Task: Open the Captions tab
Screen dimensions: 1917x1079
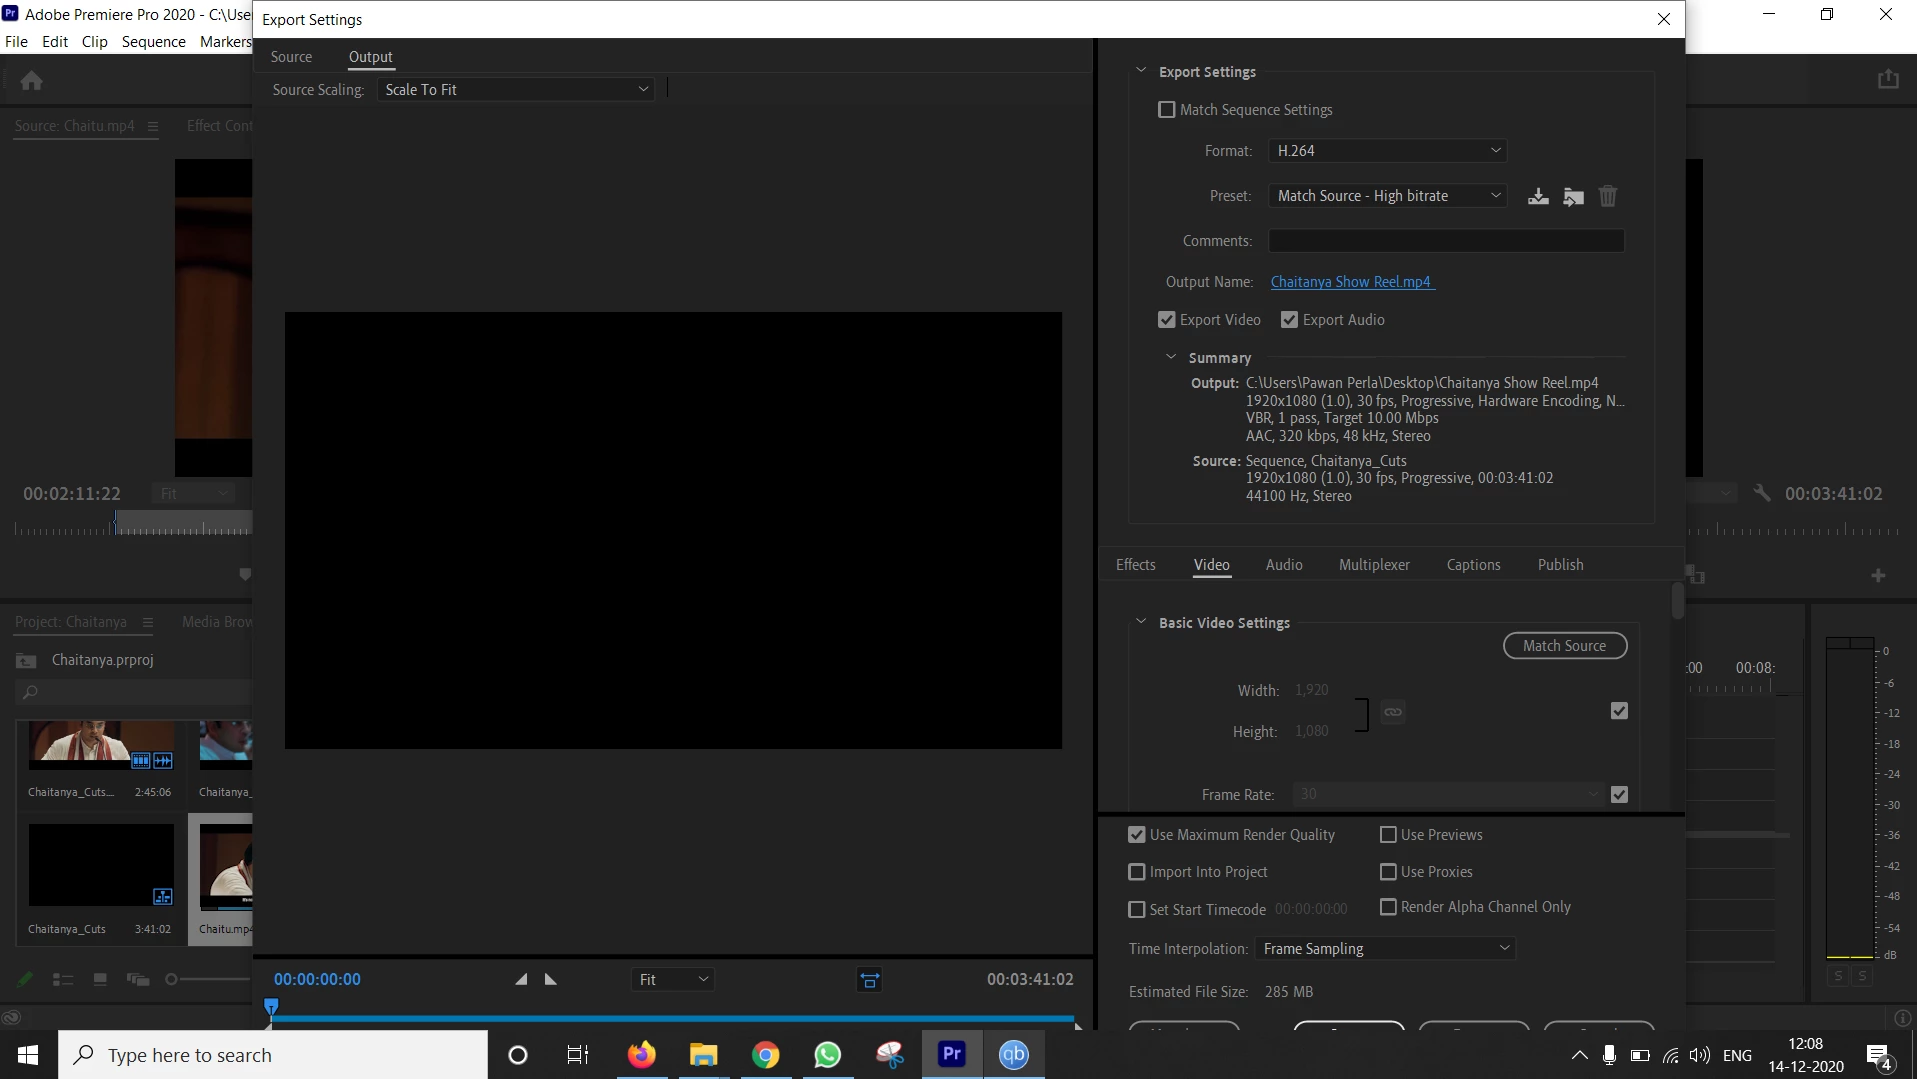Action: pyautogui.click(x=1473, y=565)
